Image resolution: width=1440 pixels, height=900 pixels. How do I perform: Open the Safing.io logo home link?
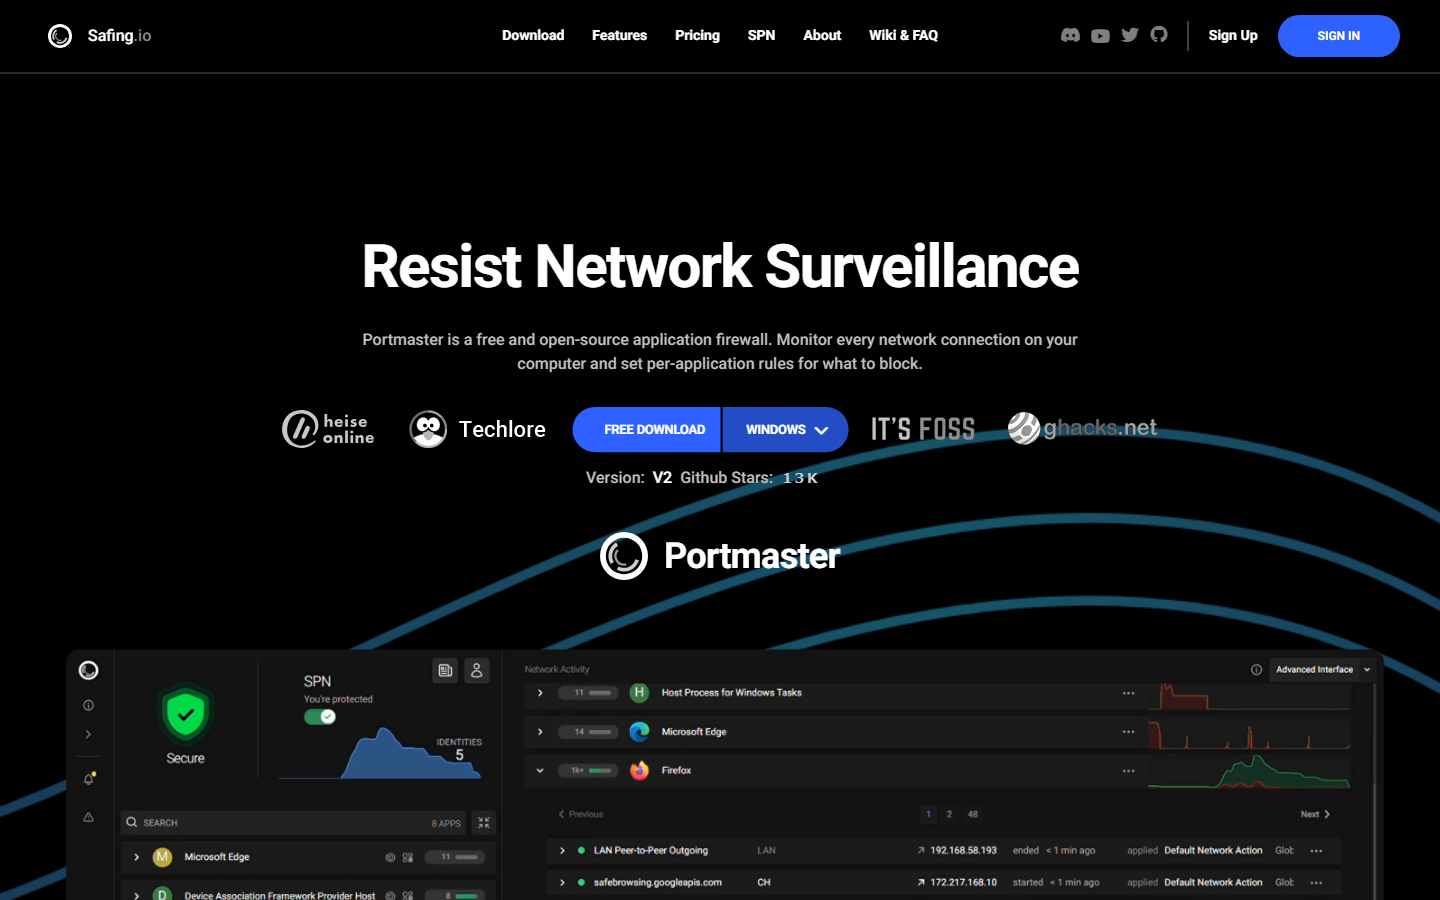(99, 36)
